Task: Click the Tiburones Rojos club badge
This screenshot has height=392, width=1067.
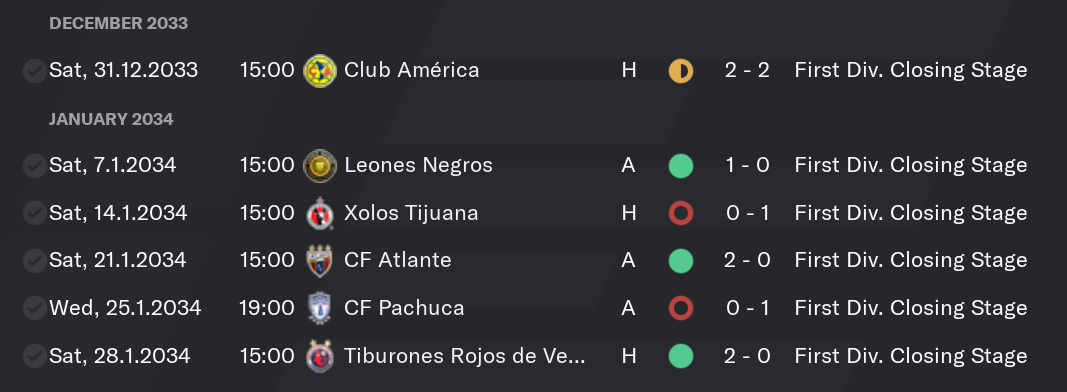Action: 319,356
